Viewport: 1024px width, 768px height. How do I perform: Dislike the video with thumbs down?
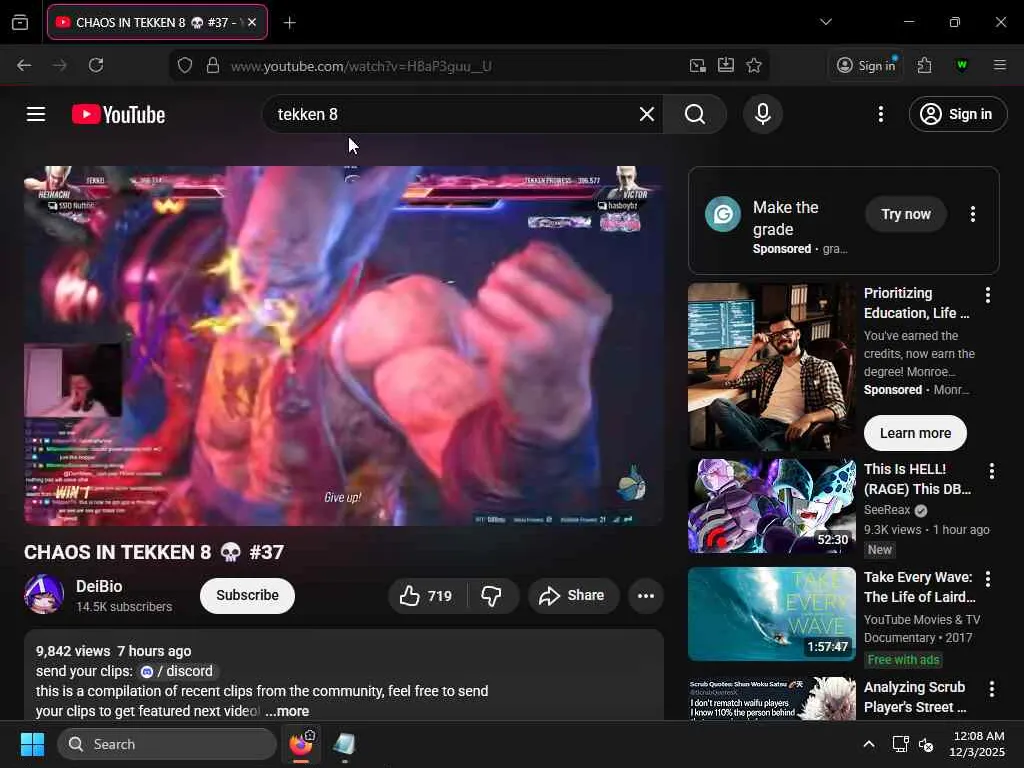[x=492, y=596]
